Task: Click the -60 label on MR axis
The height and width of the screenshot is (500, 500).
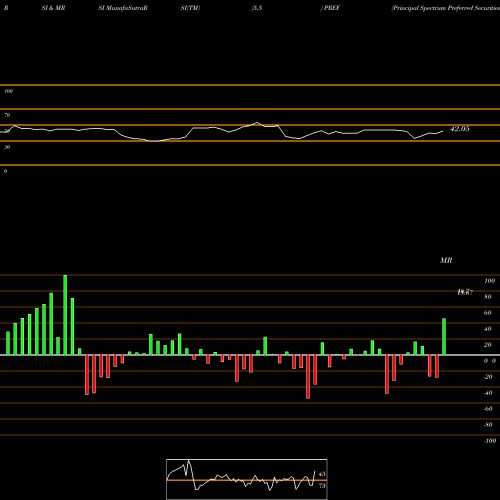Action: tap(488, 409)
